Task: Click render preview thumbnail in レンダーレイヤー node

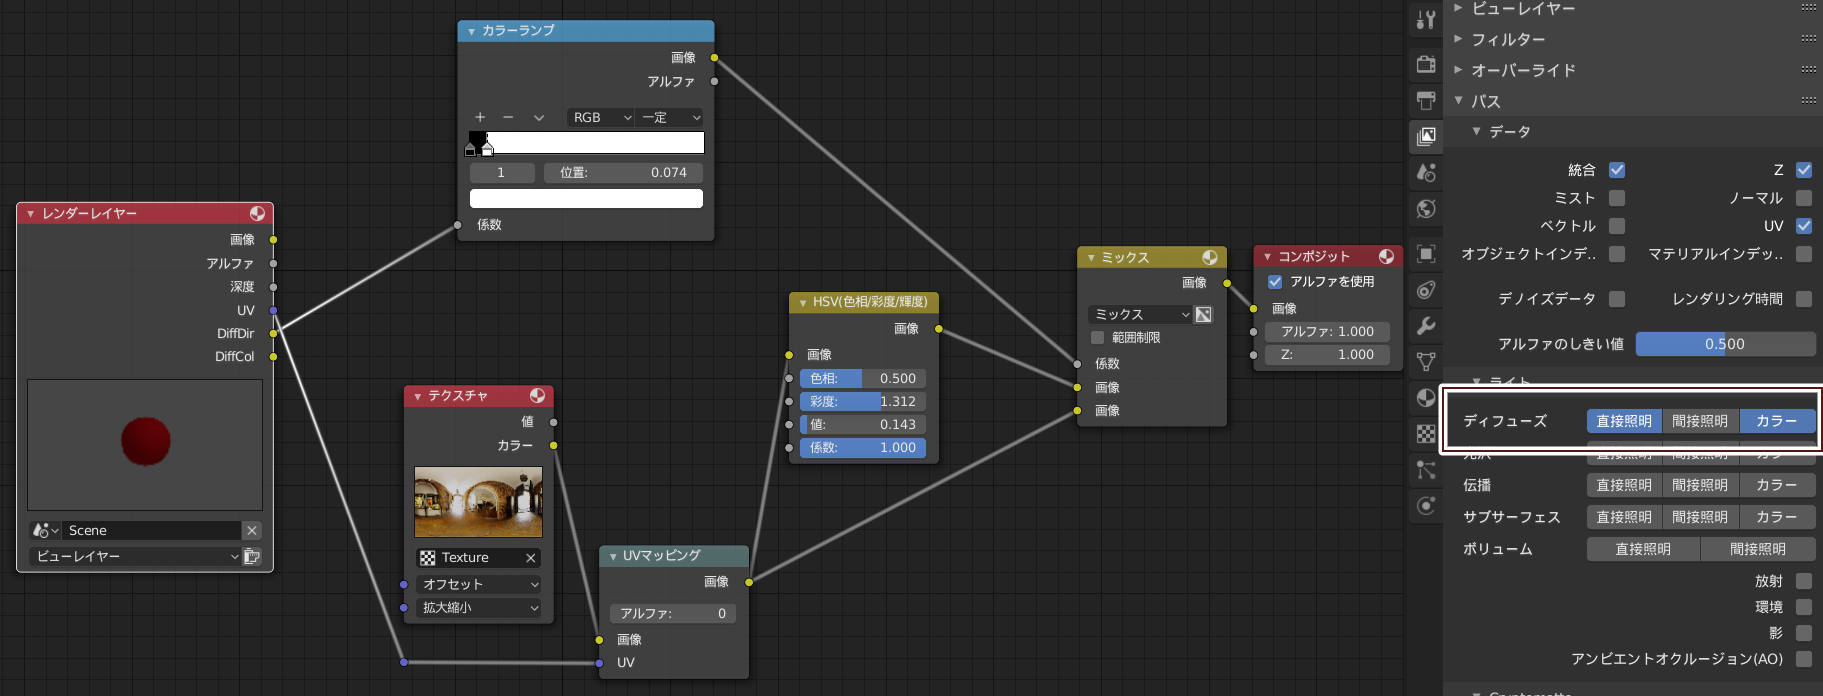Action: (x=145, y=445)
